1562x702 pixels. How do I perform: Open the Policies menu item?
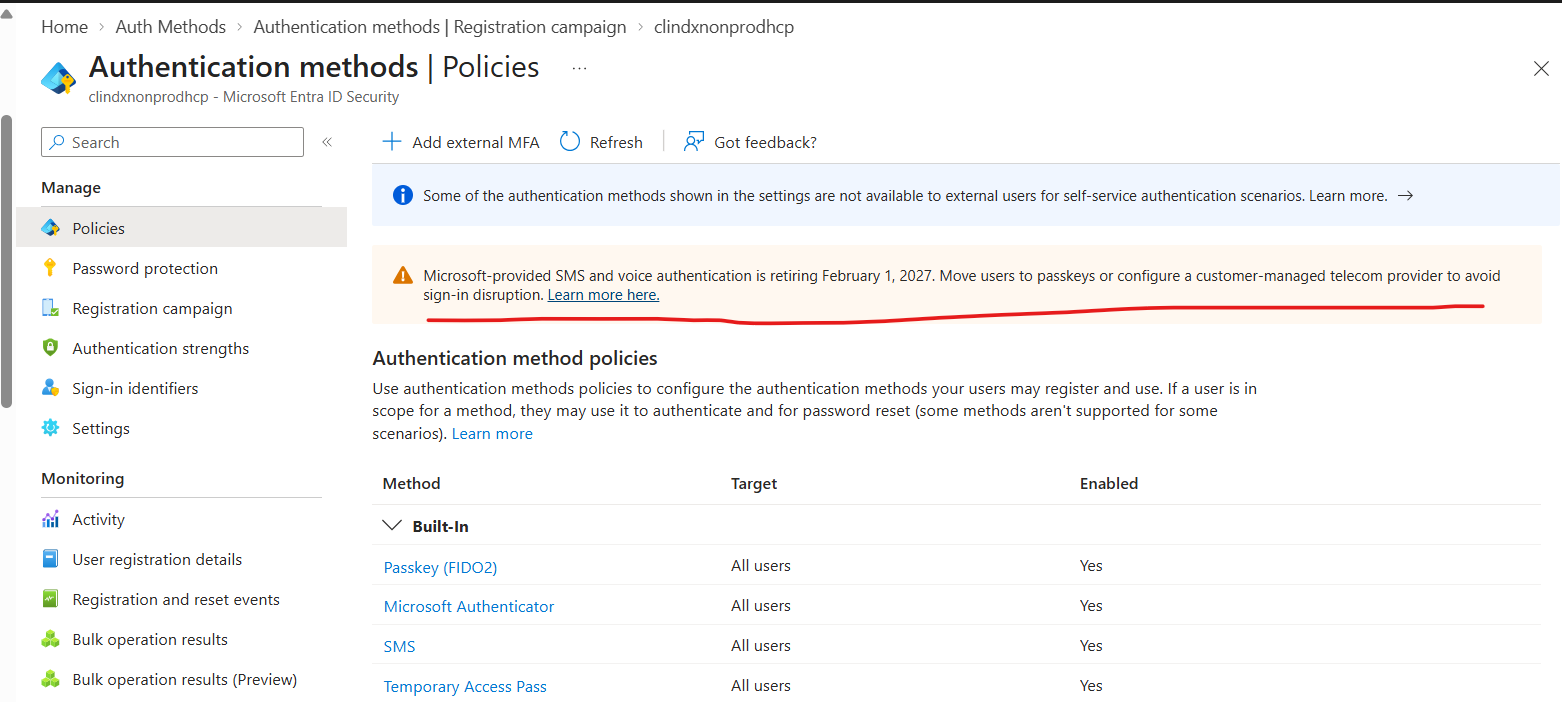[182, 228]
